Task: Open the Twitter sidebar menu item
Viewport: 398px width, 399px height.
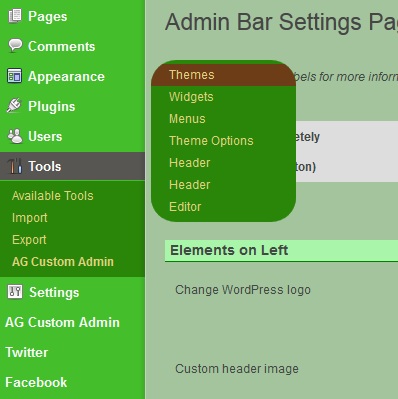Action: click(x=27, y=352)
